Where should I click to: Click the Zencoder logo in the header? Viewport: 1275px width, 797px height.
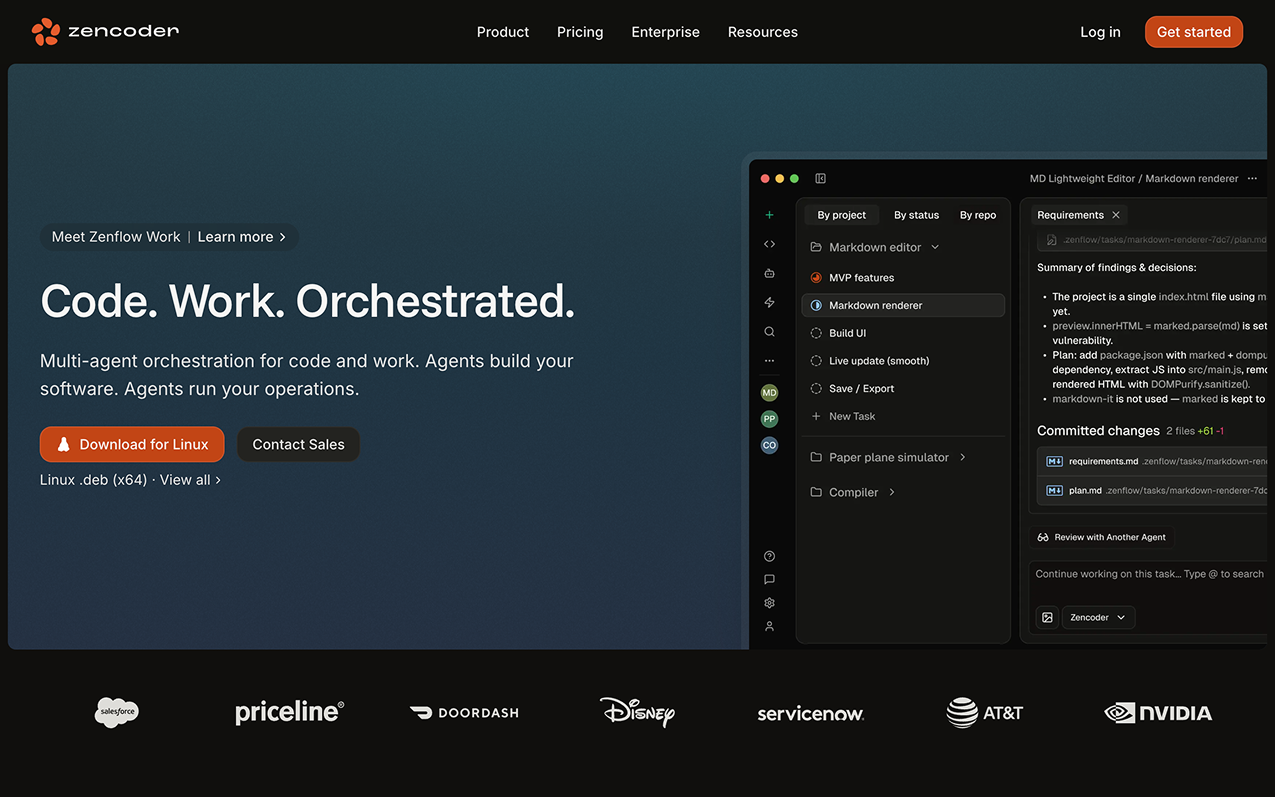105,32
